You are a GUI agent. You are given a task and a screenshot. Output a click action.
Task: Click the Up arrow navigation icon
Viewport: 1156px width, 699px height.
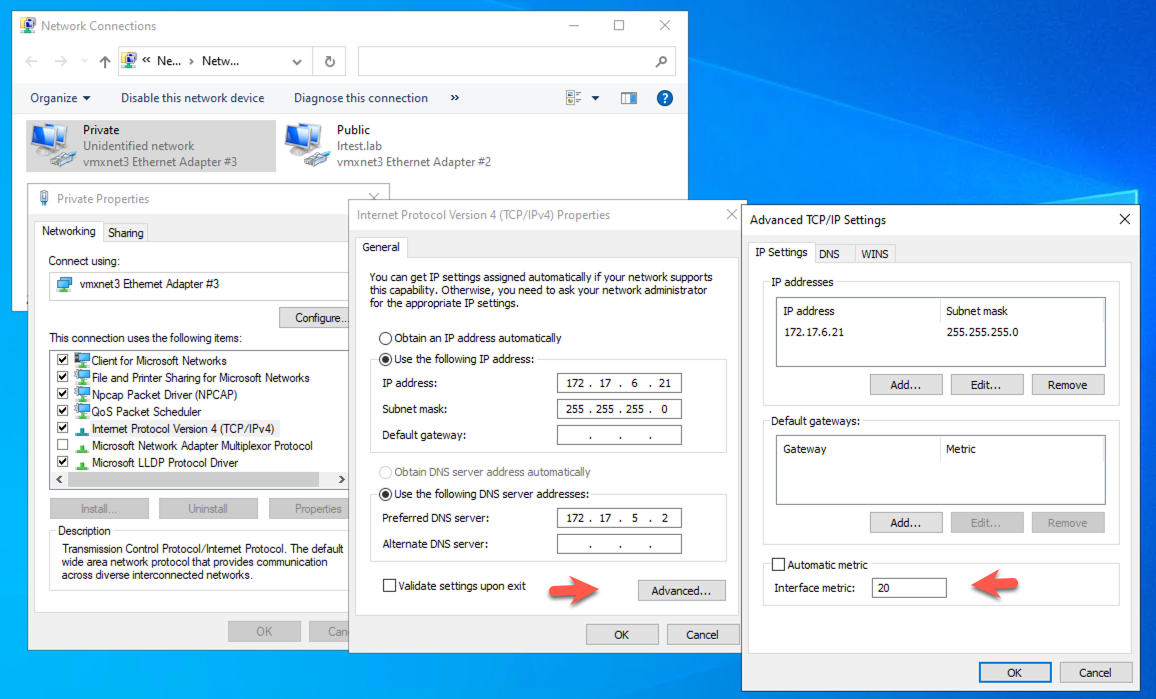tap(105, 61)
